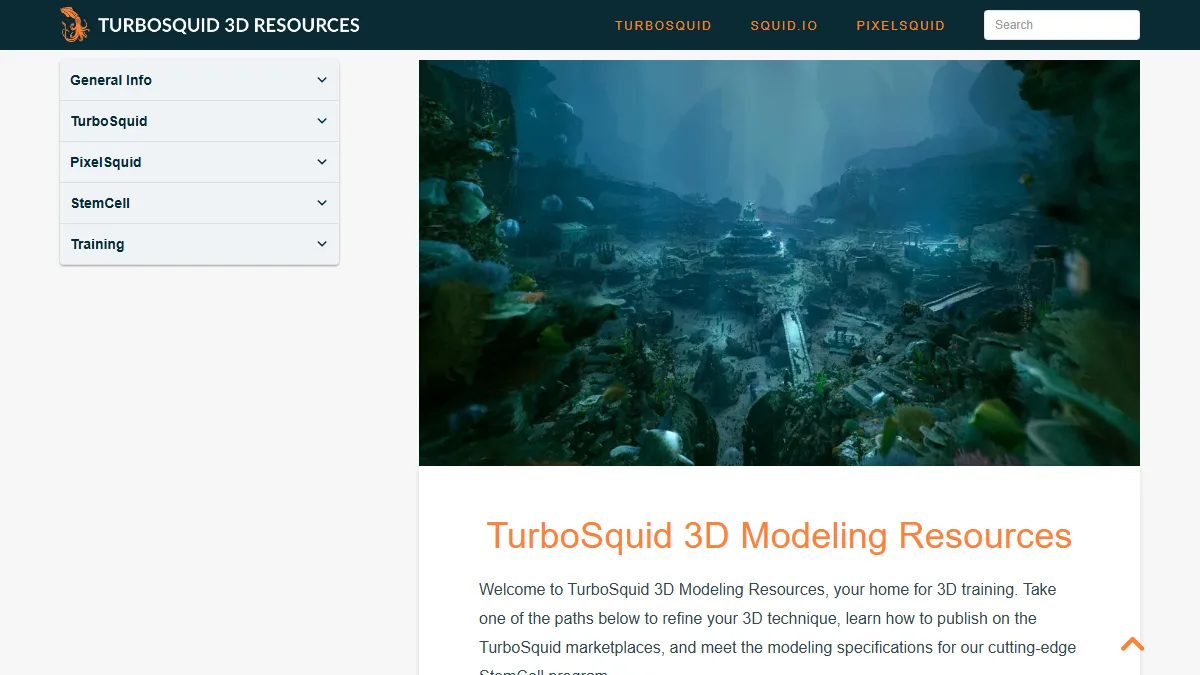Expand the PixelSquid sidebar chevron

coord(322,162)
